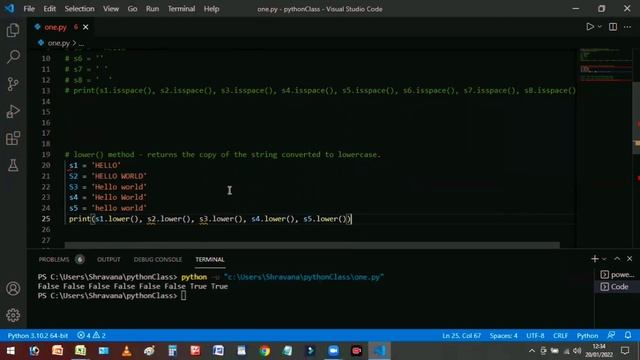
Task: Split the editor to the right
Action: (613, 27)
